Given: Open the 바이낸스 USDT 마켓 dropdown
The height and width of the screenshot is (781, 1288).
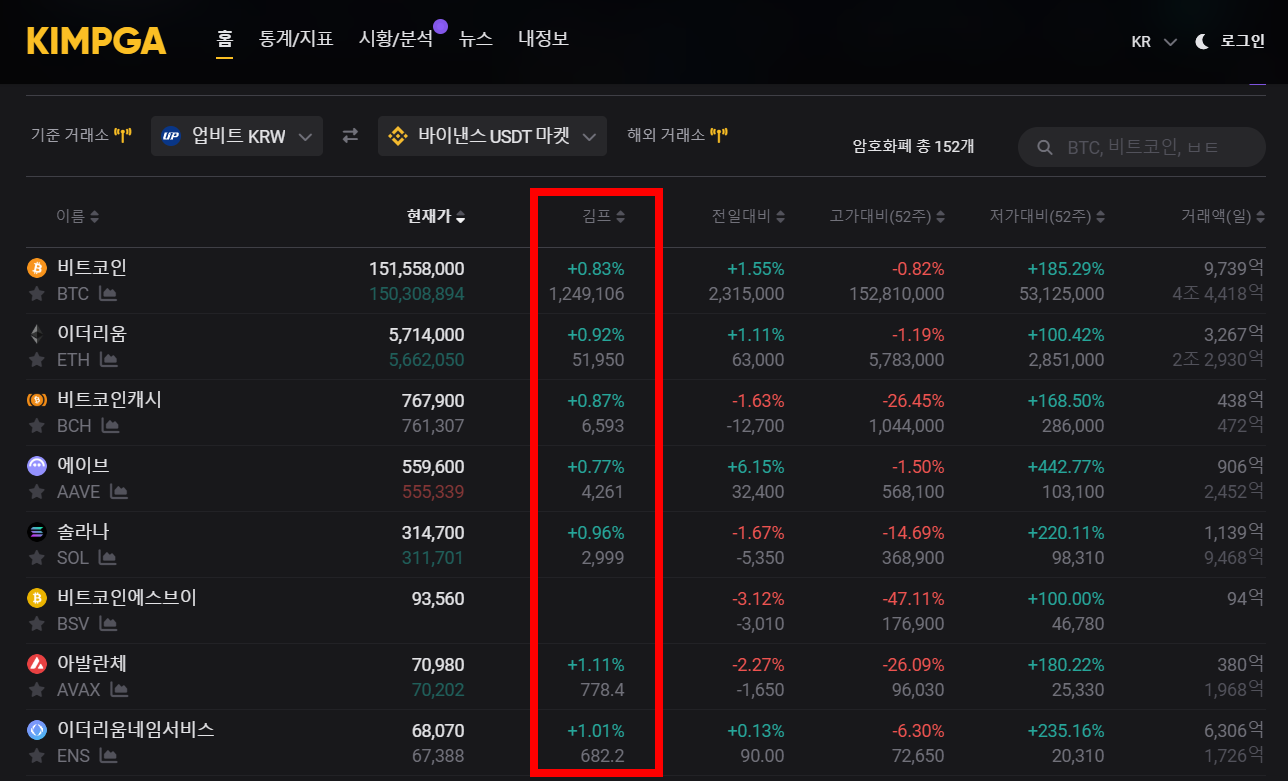Looking at the screenshot, I should coord(492,136).
